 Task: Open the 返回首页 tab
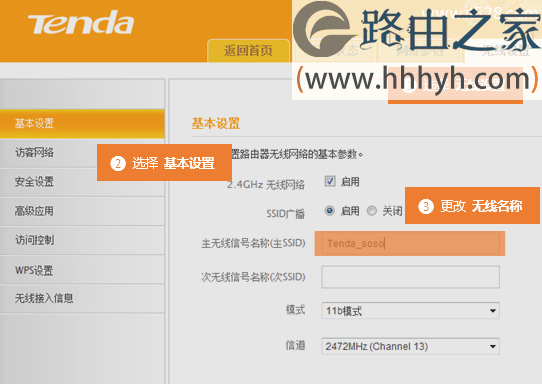(x=248, y=50)
